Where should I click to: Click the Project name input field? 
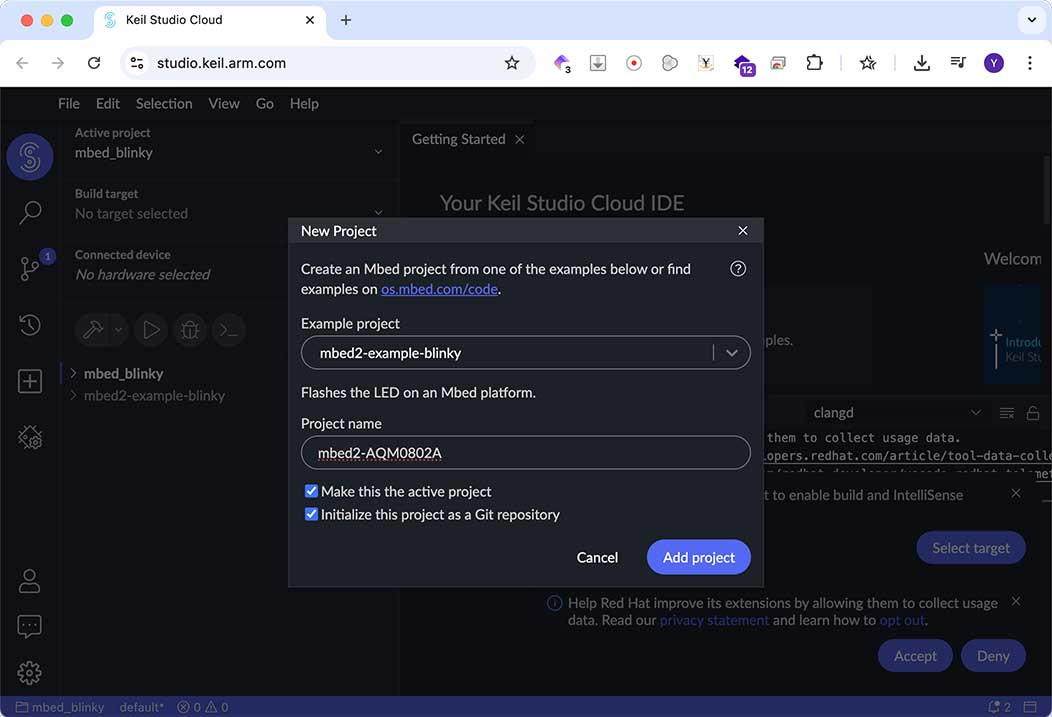525,453
